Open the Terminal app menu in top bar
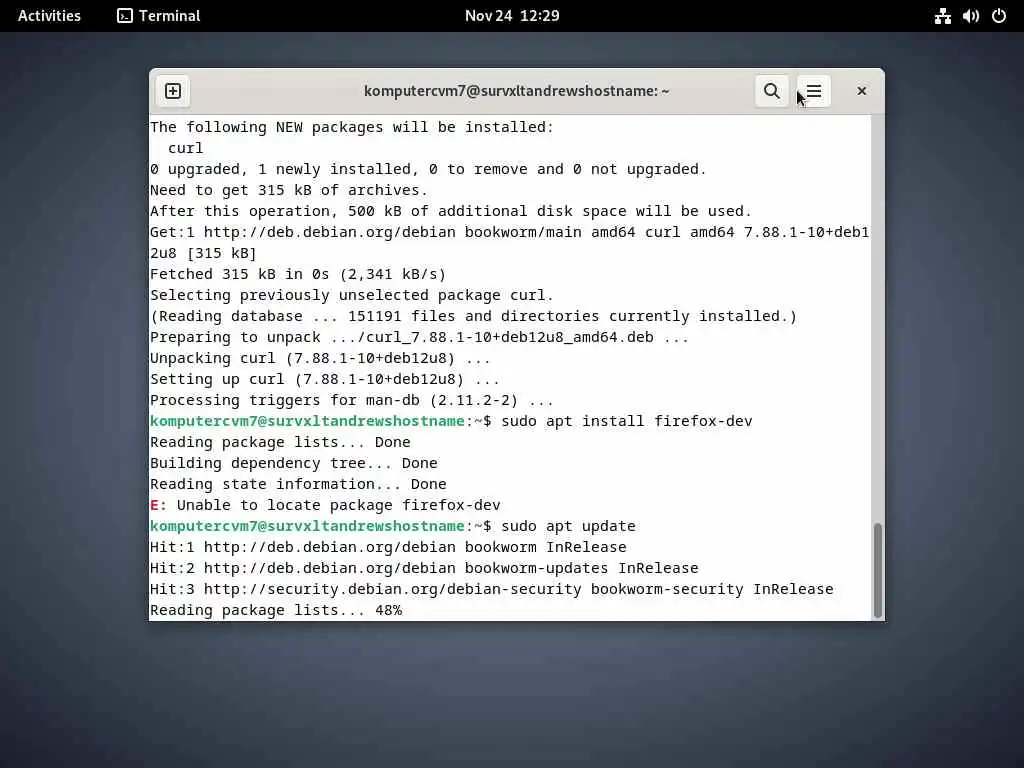The image size is (1024, 768). (x=159, y=16)
